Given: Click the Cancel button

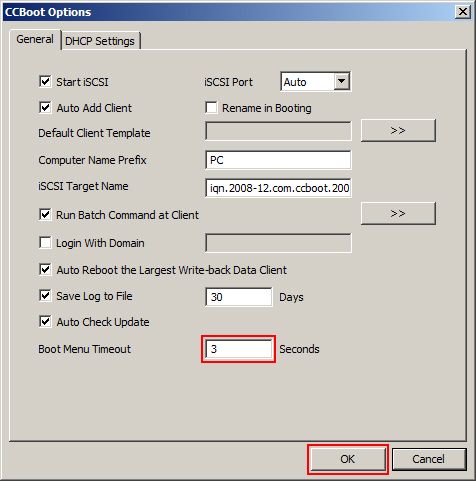Looking at the screenshot, I should pos(429,459).
